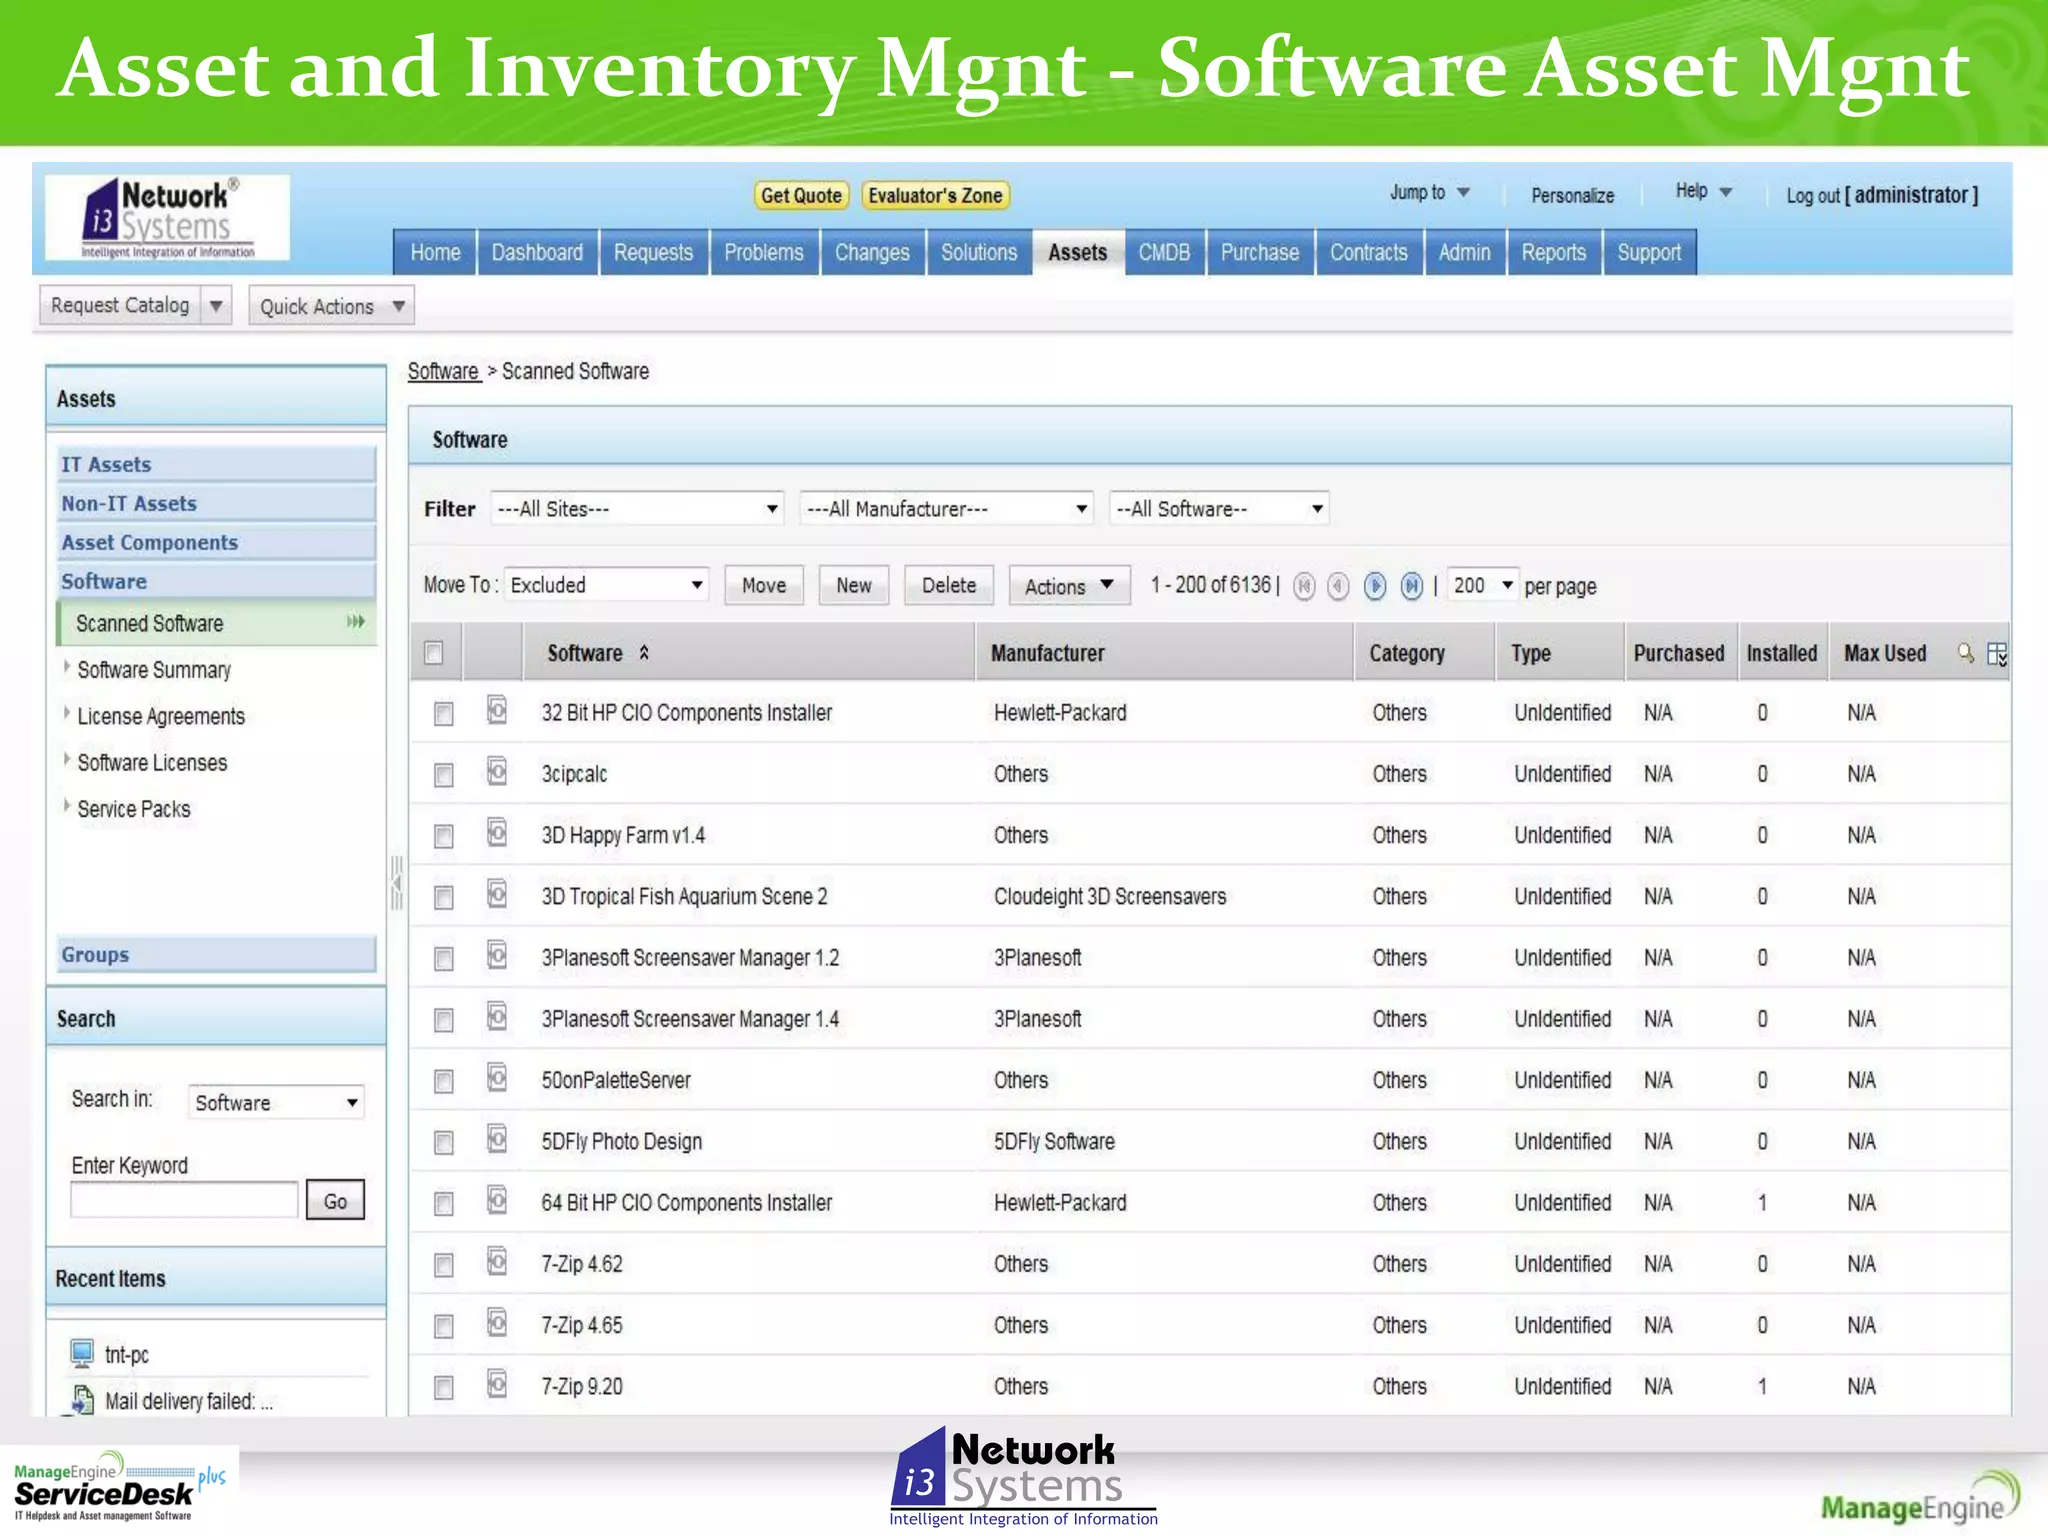Check the 32 Bit HP CIO Components Installer row
2048x1536 pixels.
click(443, 714)
